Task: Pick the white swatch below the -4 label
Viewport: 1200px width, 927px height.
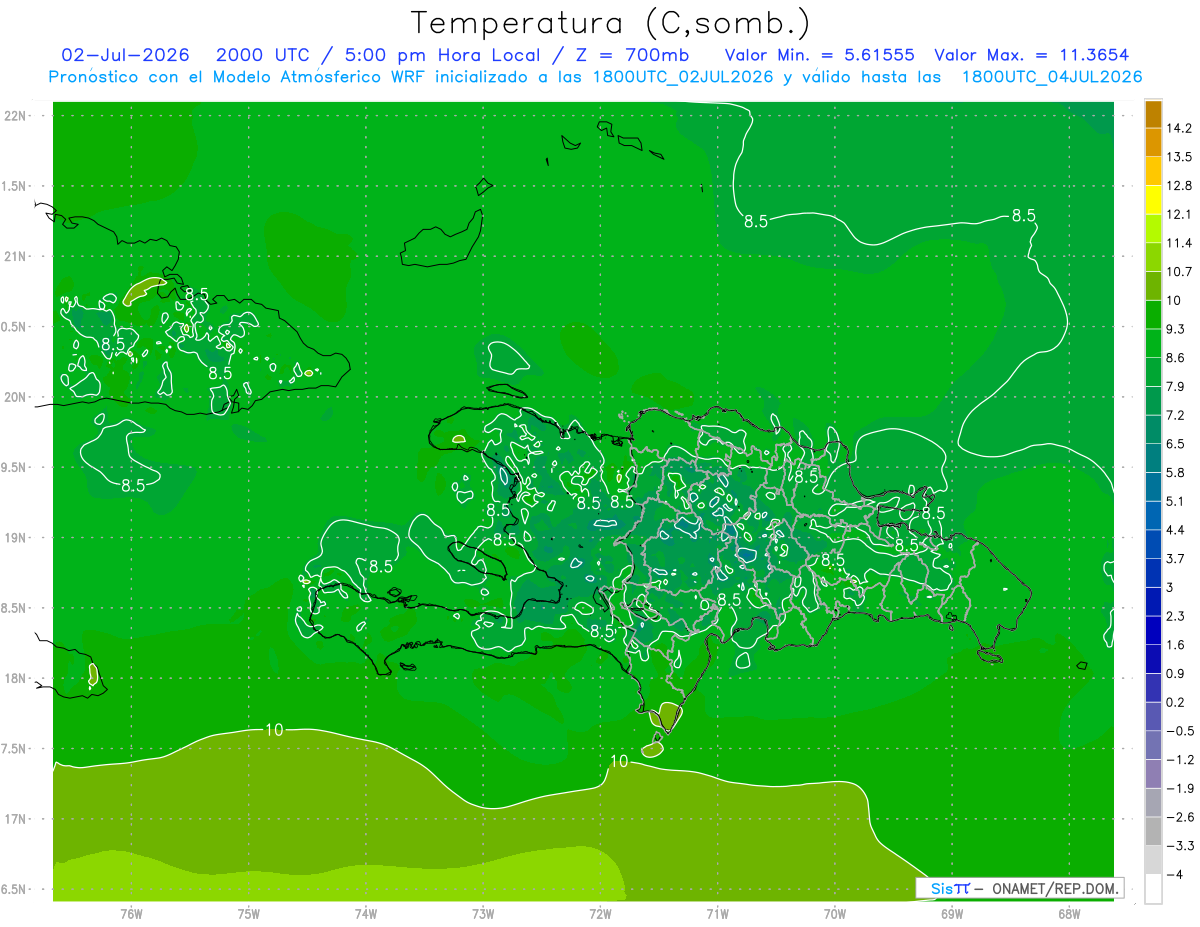Action: point(1153,888)
